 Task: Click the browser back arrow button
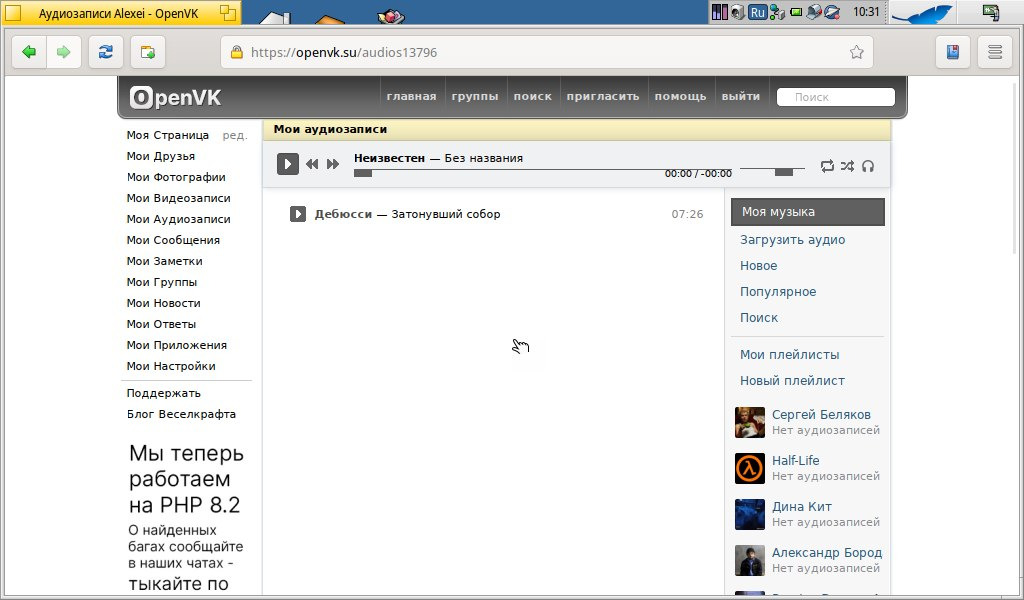tap(29, 52)
